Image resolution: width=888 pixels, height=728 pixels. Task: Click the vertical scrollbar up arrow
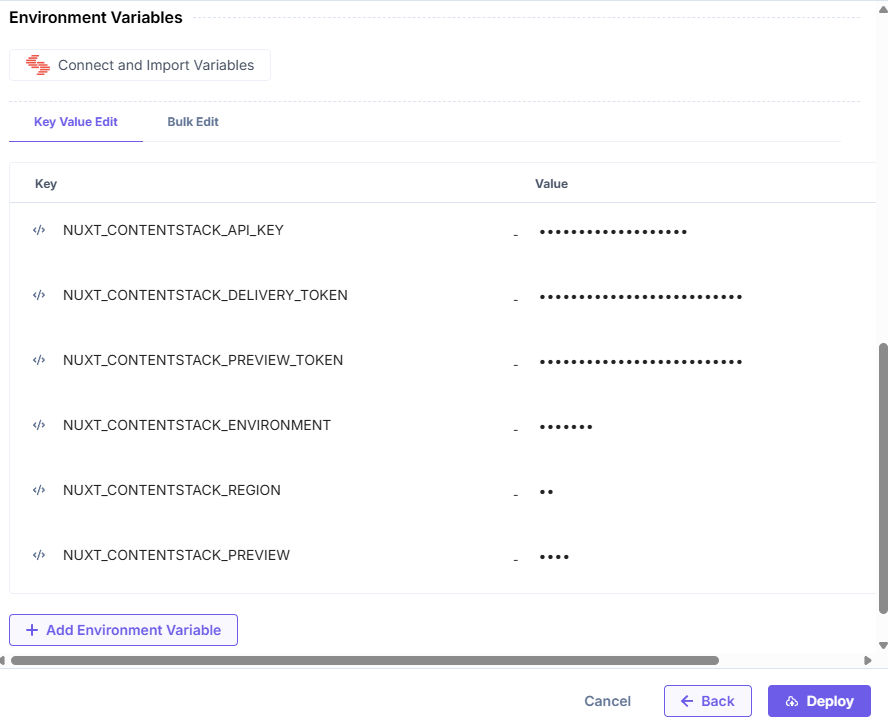(x=883, y=8)
